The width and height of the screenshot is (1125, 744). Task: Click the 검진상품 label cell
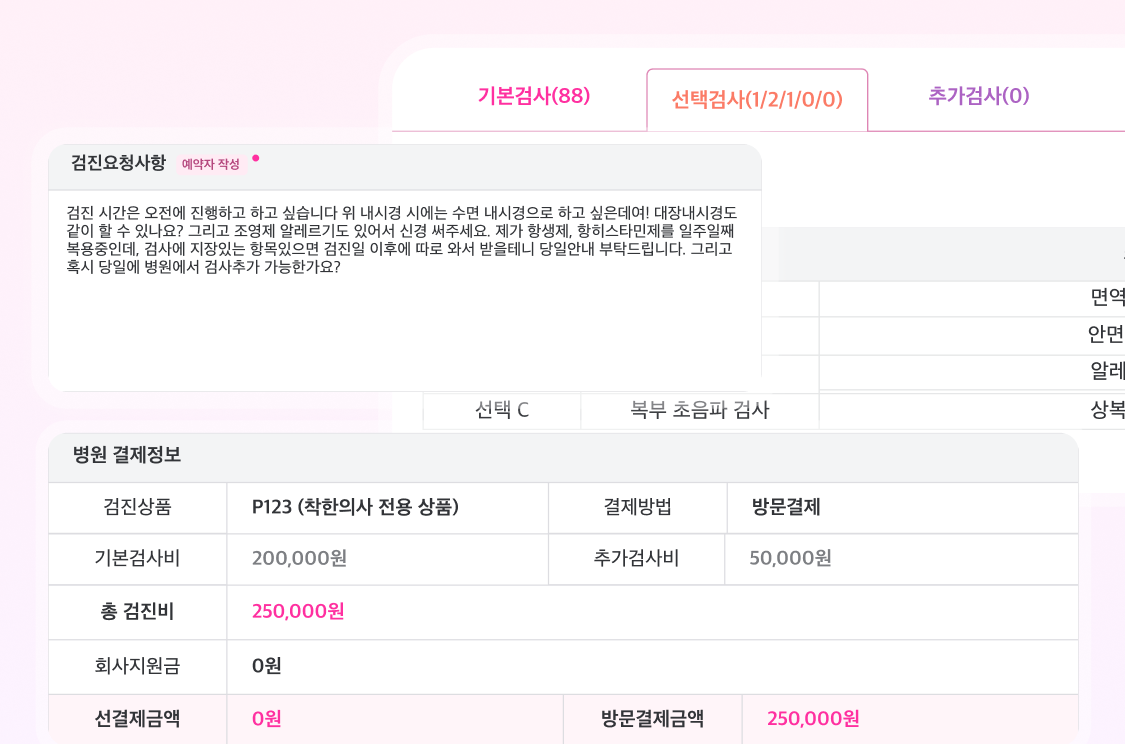pos(138,507)
